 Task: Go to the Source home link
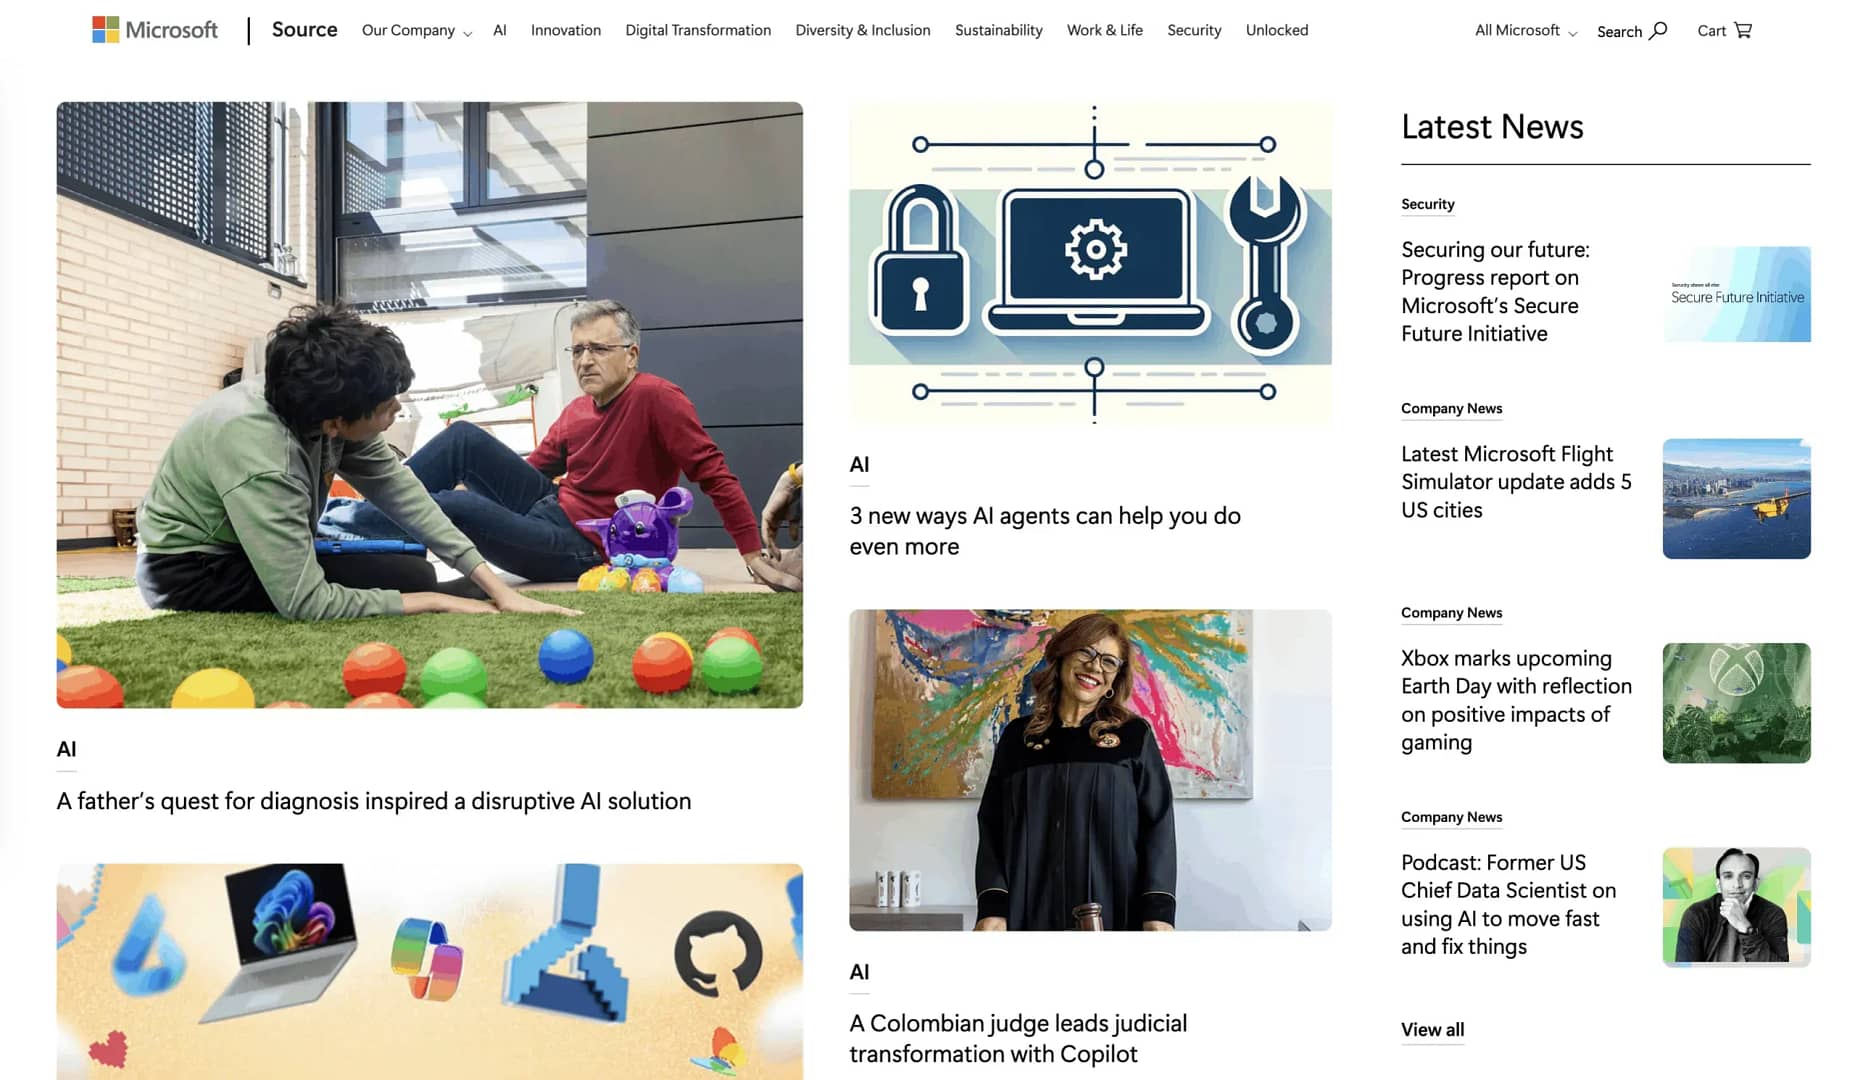[x=304, y=30]
